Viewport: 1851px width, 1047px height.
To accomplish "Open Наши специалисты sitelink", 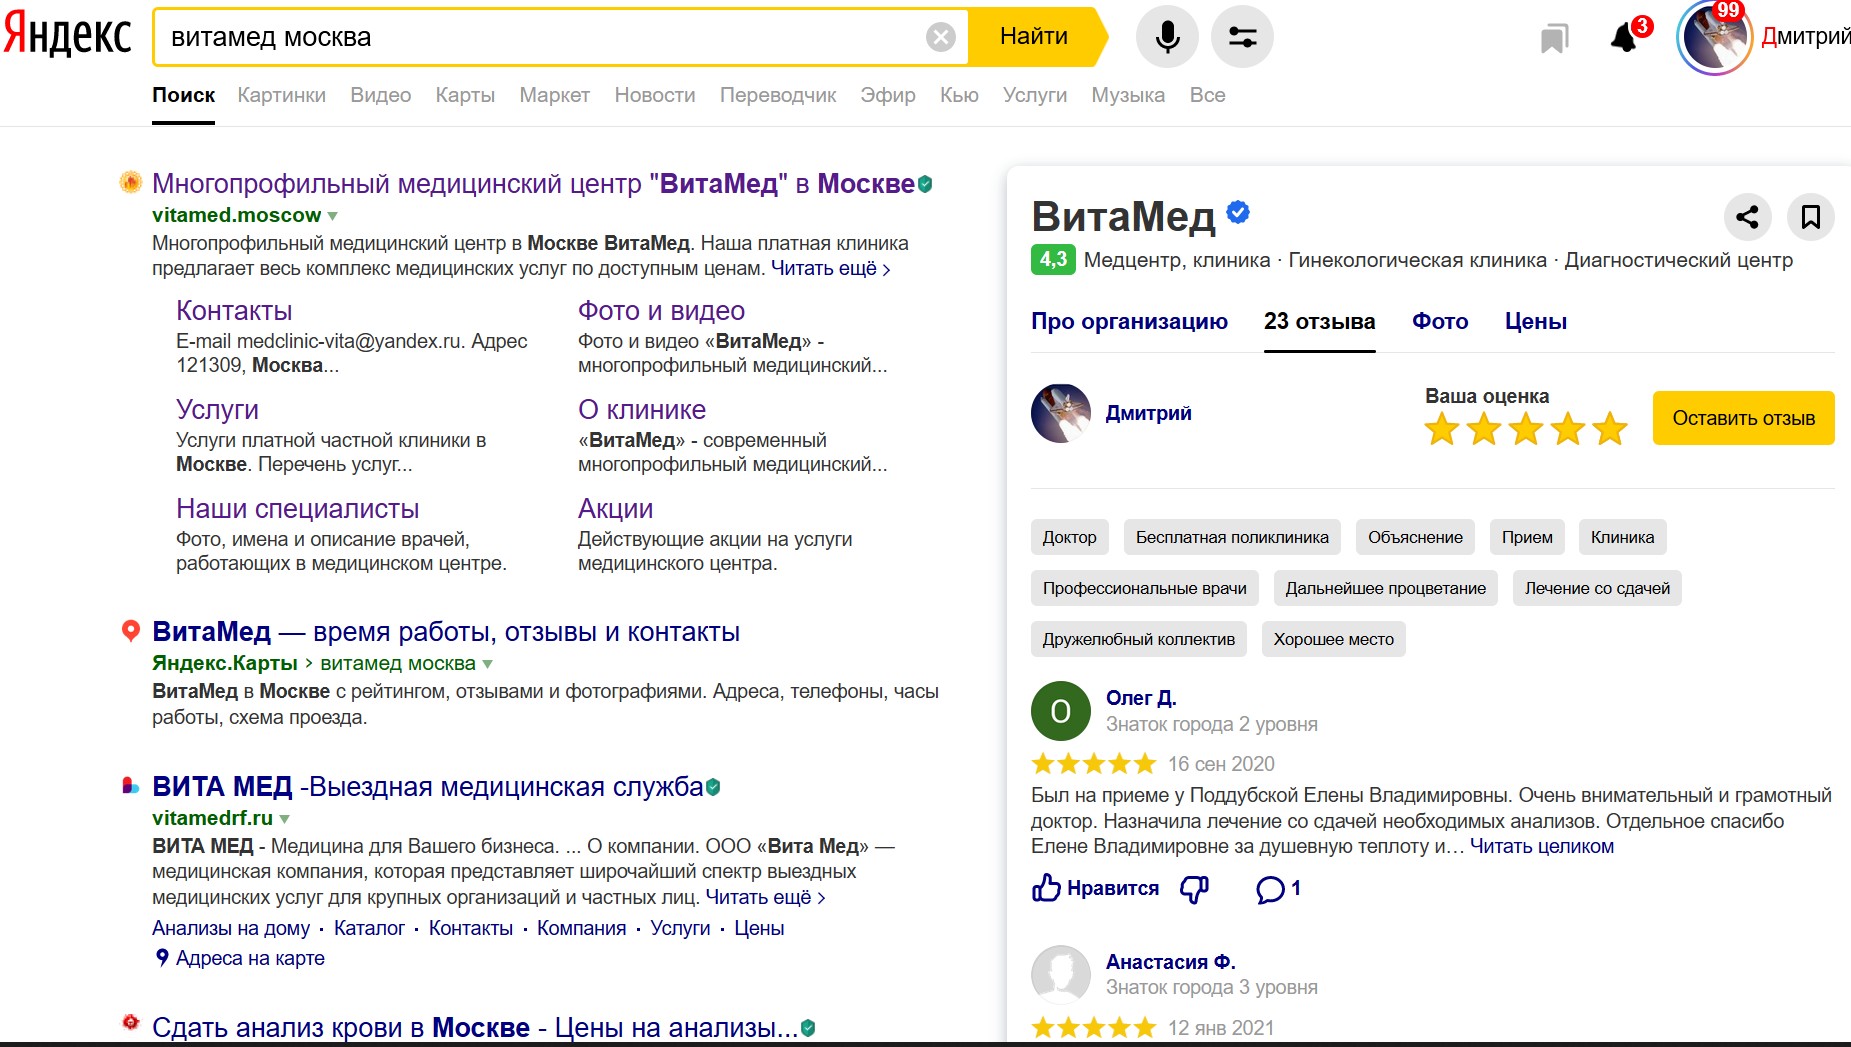I will click(x=298, y=508).
